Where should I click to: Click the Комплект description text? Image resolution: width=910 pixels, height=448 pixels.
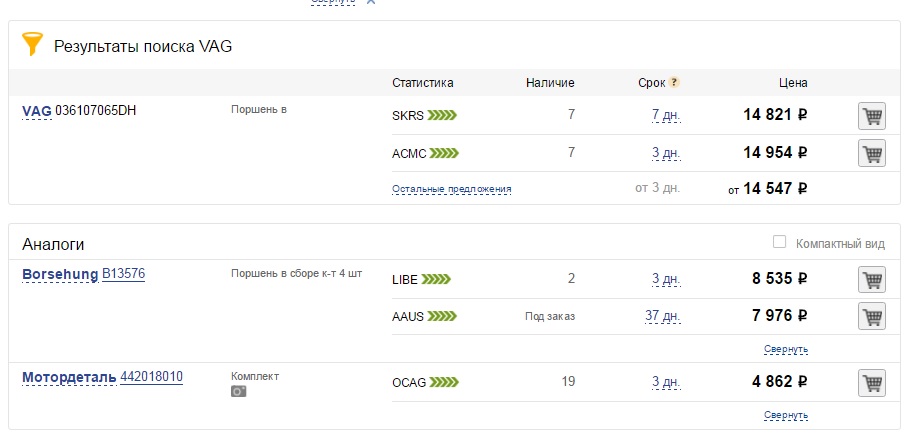point(255,376)
